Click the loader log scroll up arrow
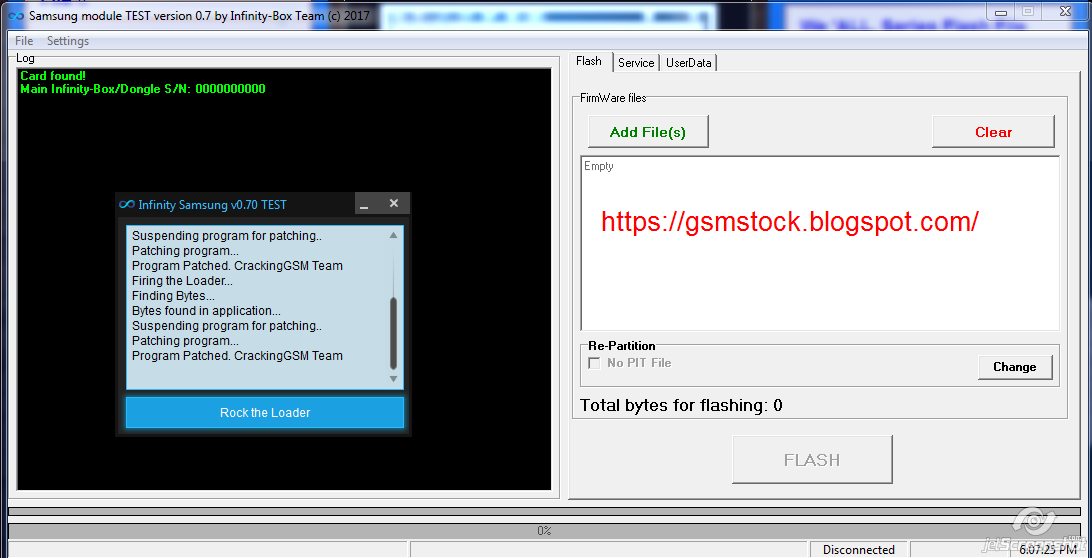The height and width of the screenshot is (558, 1092). point(393,235)
